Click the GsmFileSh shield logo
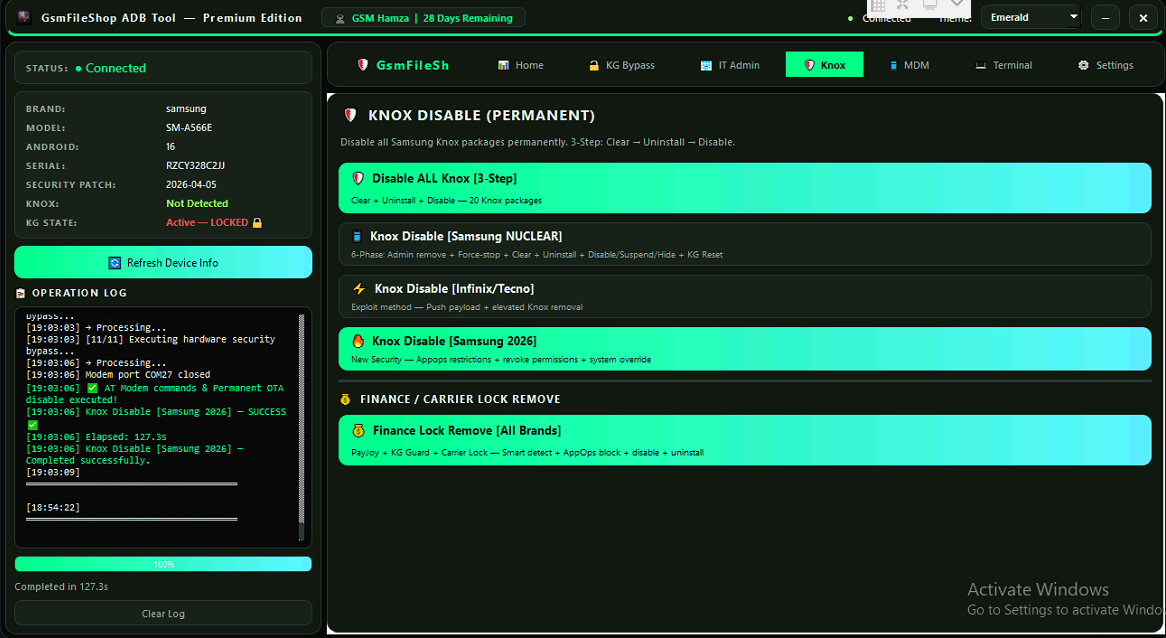1166x638 pixels. (363, 65)
